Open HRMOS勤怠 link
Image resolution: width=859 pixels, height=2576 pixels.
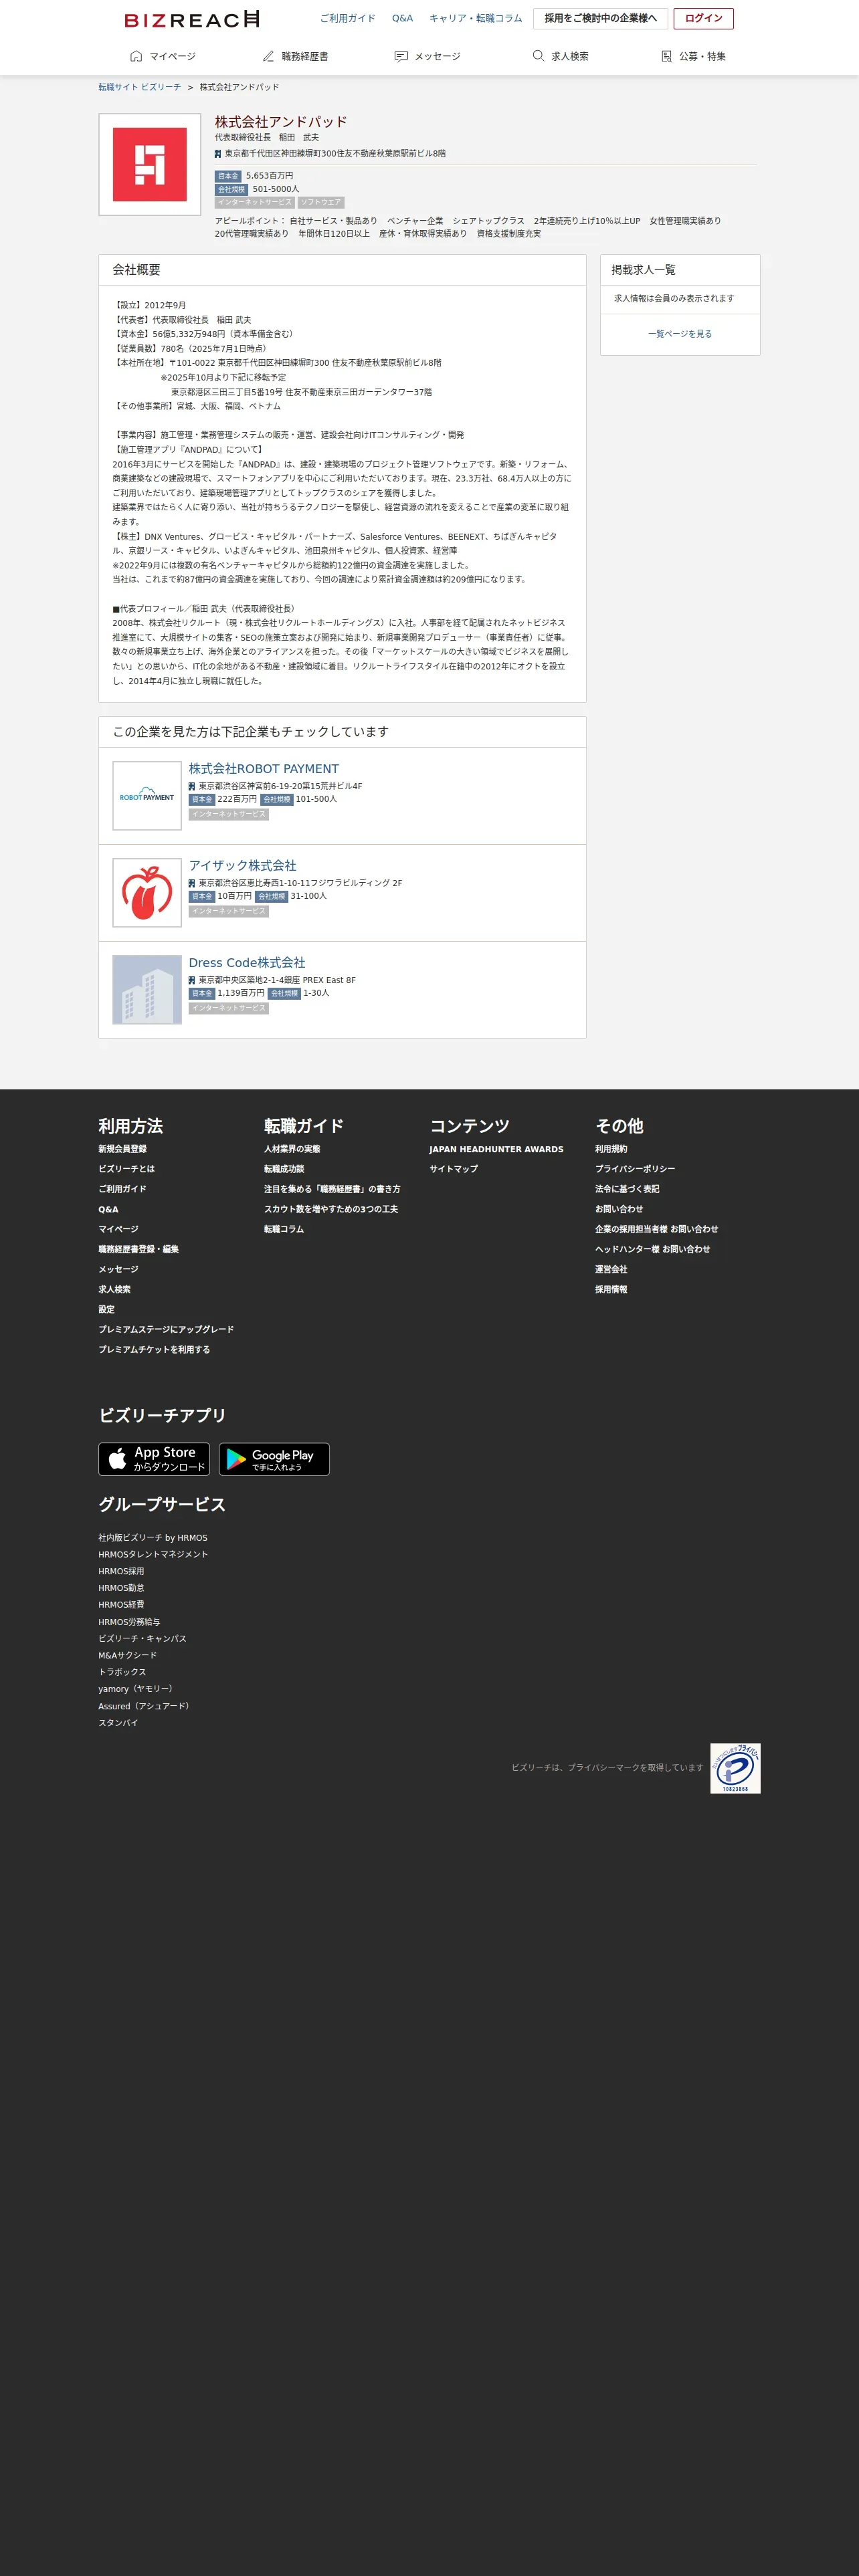(121, 1588)
